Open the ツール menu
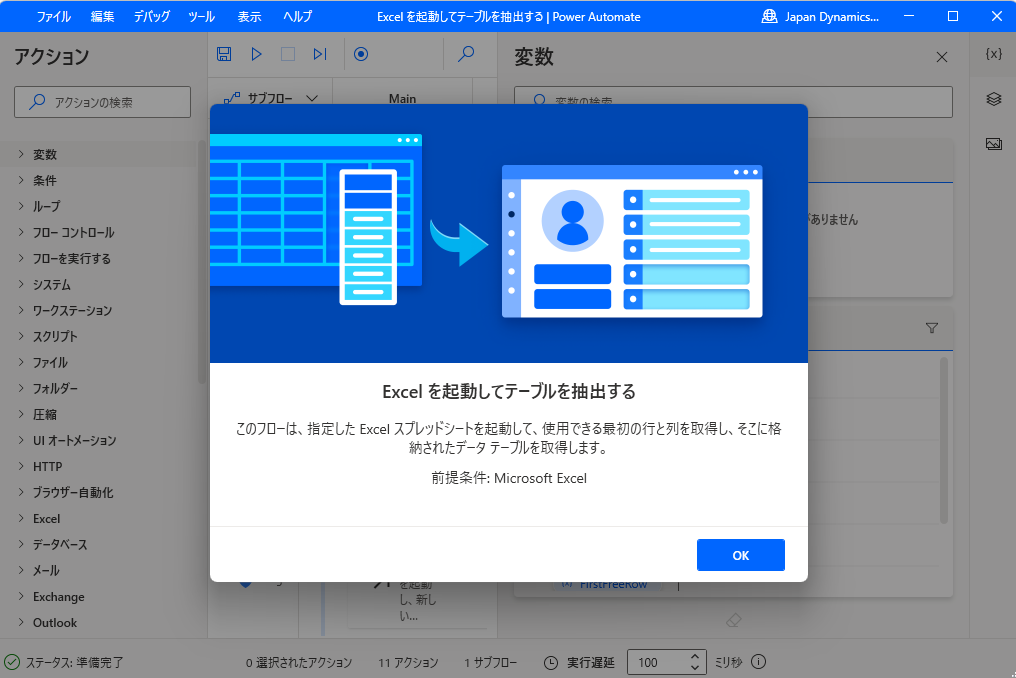The width and height of the screenshot is (1016, 678). (x=201, y=16)
